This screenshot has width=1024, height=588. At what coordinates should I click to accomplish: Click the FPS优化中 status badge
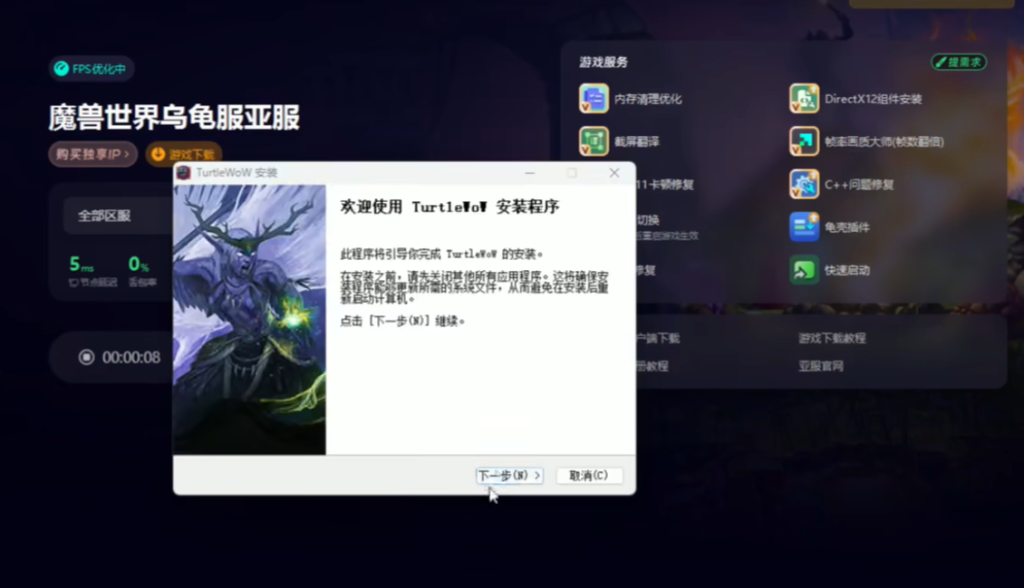pos(91,69)
